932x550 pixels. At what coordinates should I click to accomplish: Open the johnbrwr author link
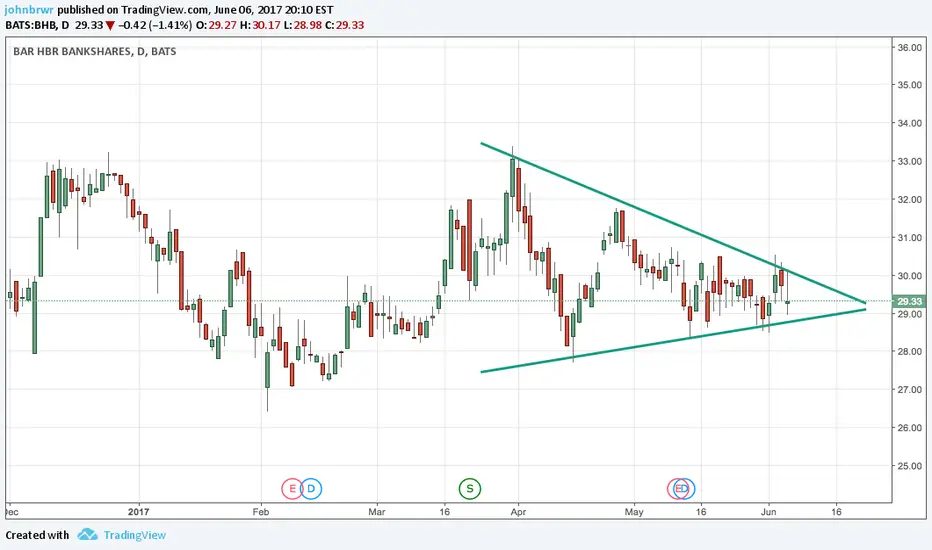(29, 10)
